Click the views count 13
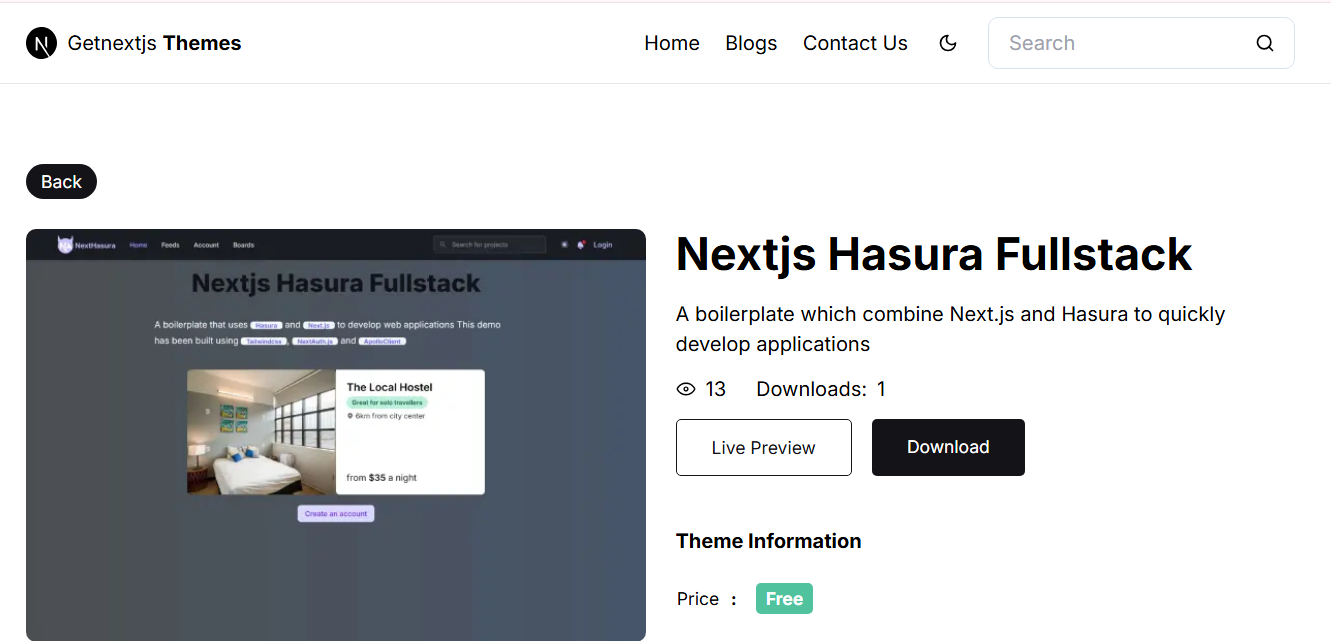Screen dimensions: 1331x641 tap(715, 389)
